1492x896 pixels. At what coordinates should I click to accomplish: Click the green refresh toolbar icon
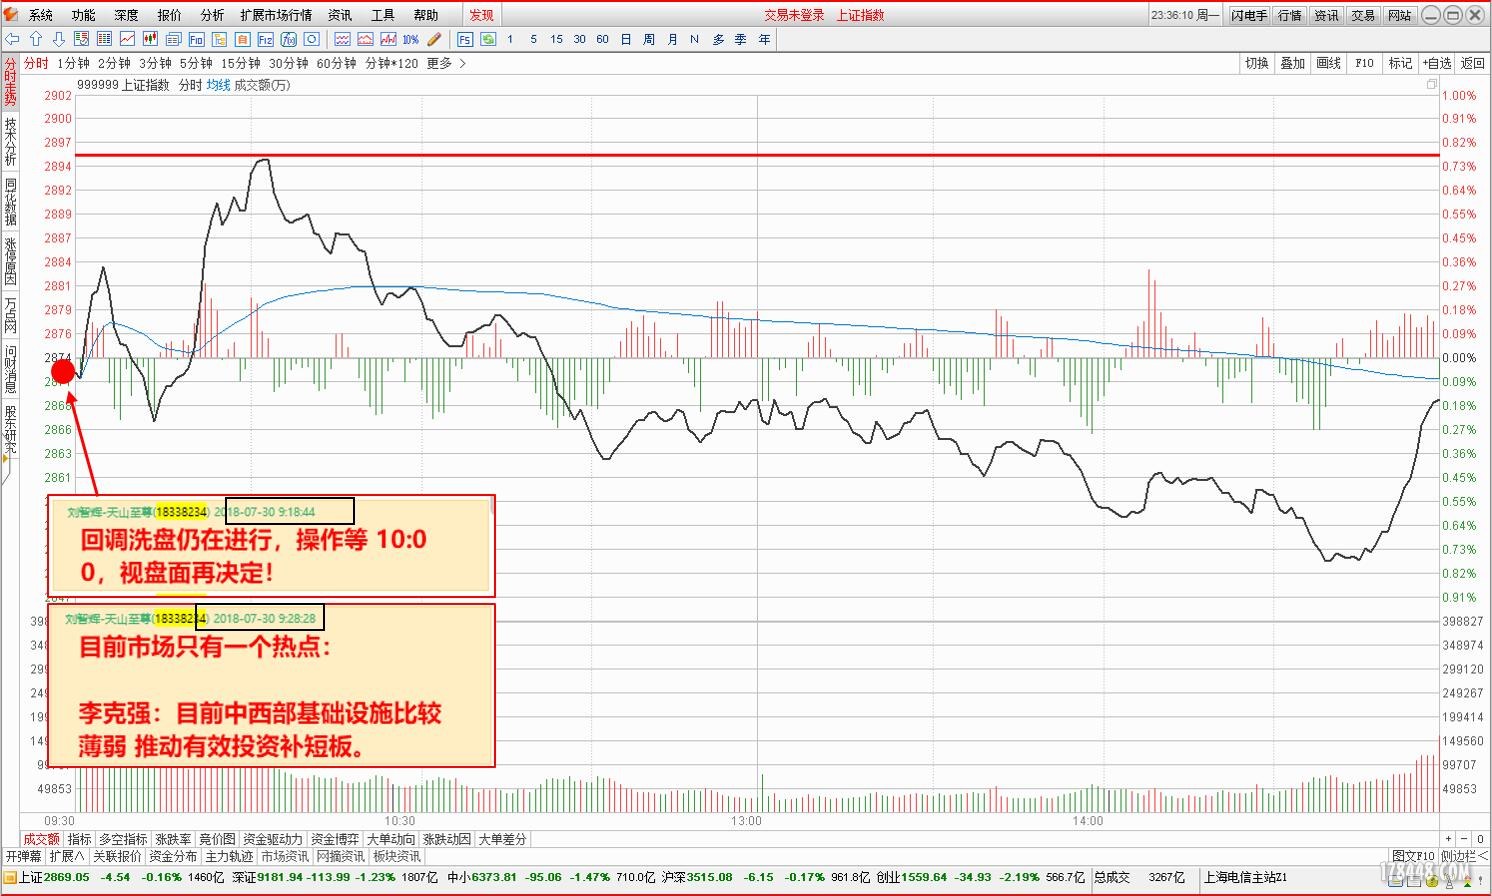pos(488,39)
